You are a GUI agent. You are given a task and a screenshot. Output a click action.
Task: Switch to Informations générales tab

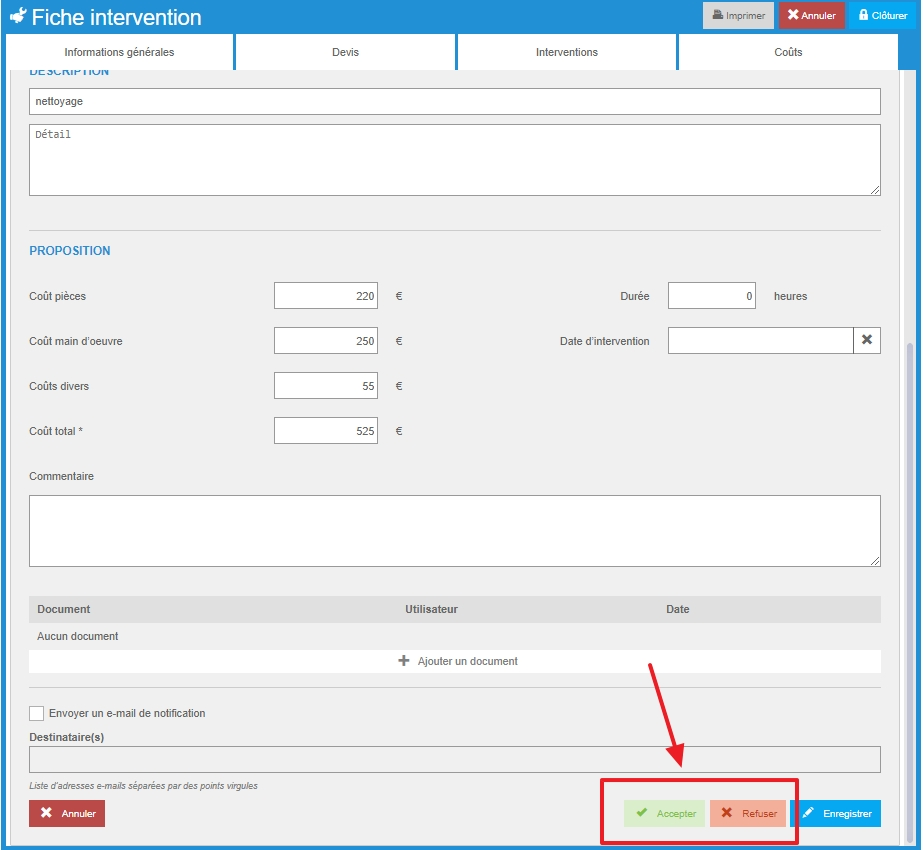(119, 52)
